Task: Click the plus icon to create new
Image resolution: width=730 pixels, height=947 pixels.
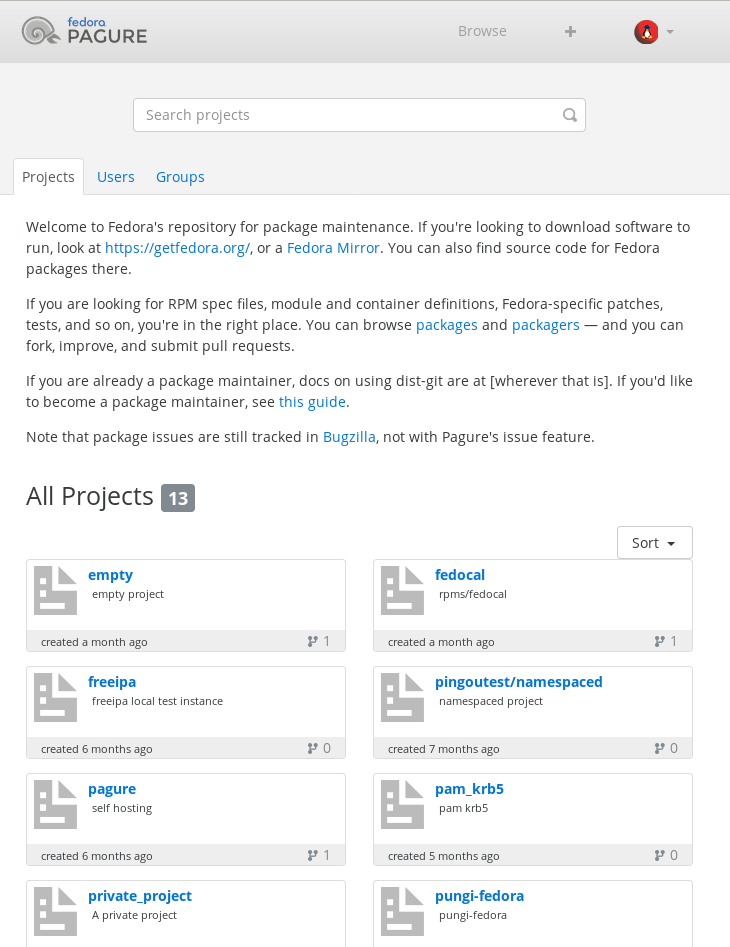Action: tap(570, 31)
